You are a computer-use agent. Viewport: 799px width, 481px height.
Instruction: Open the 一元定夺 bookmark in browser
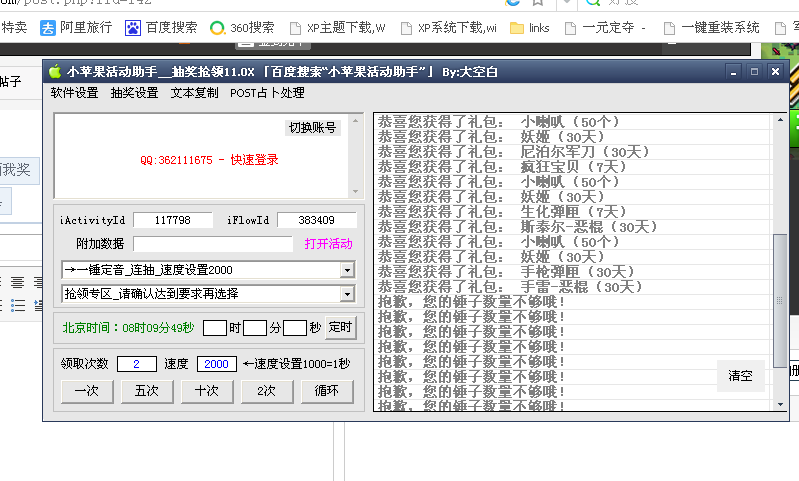605,28
